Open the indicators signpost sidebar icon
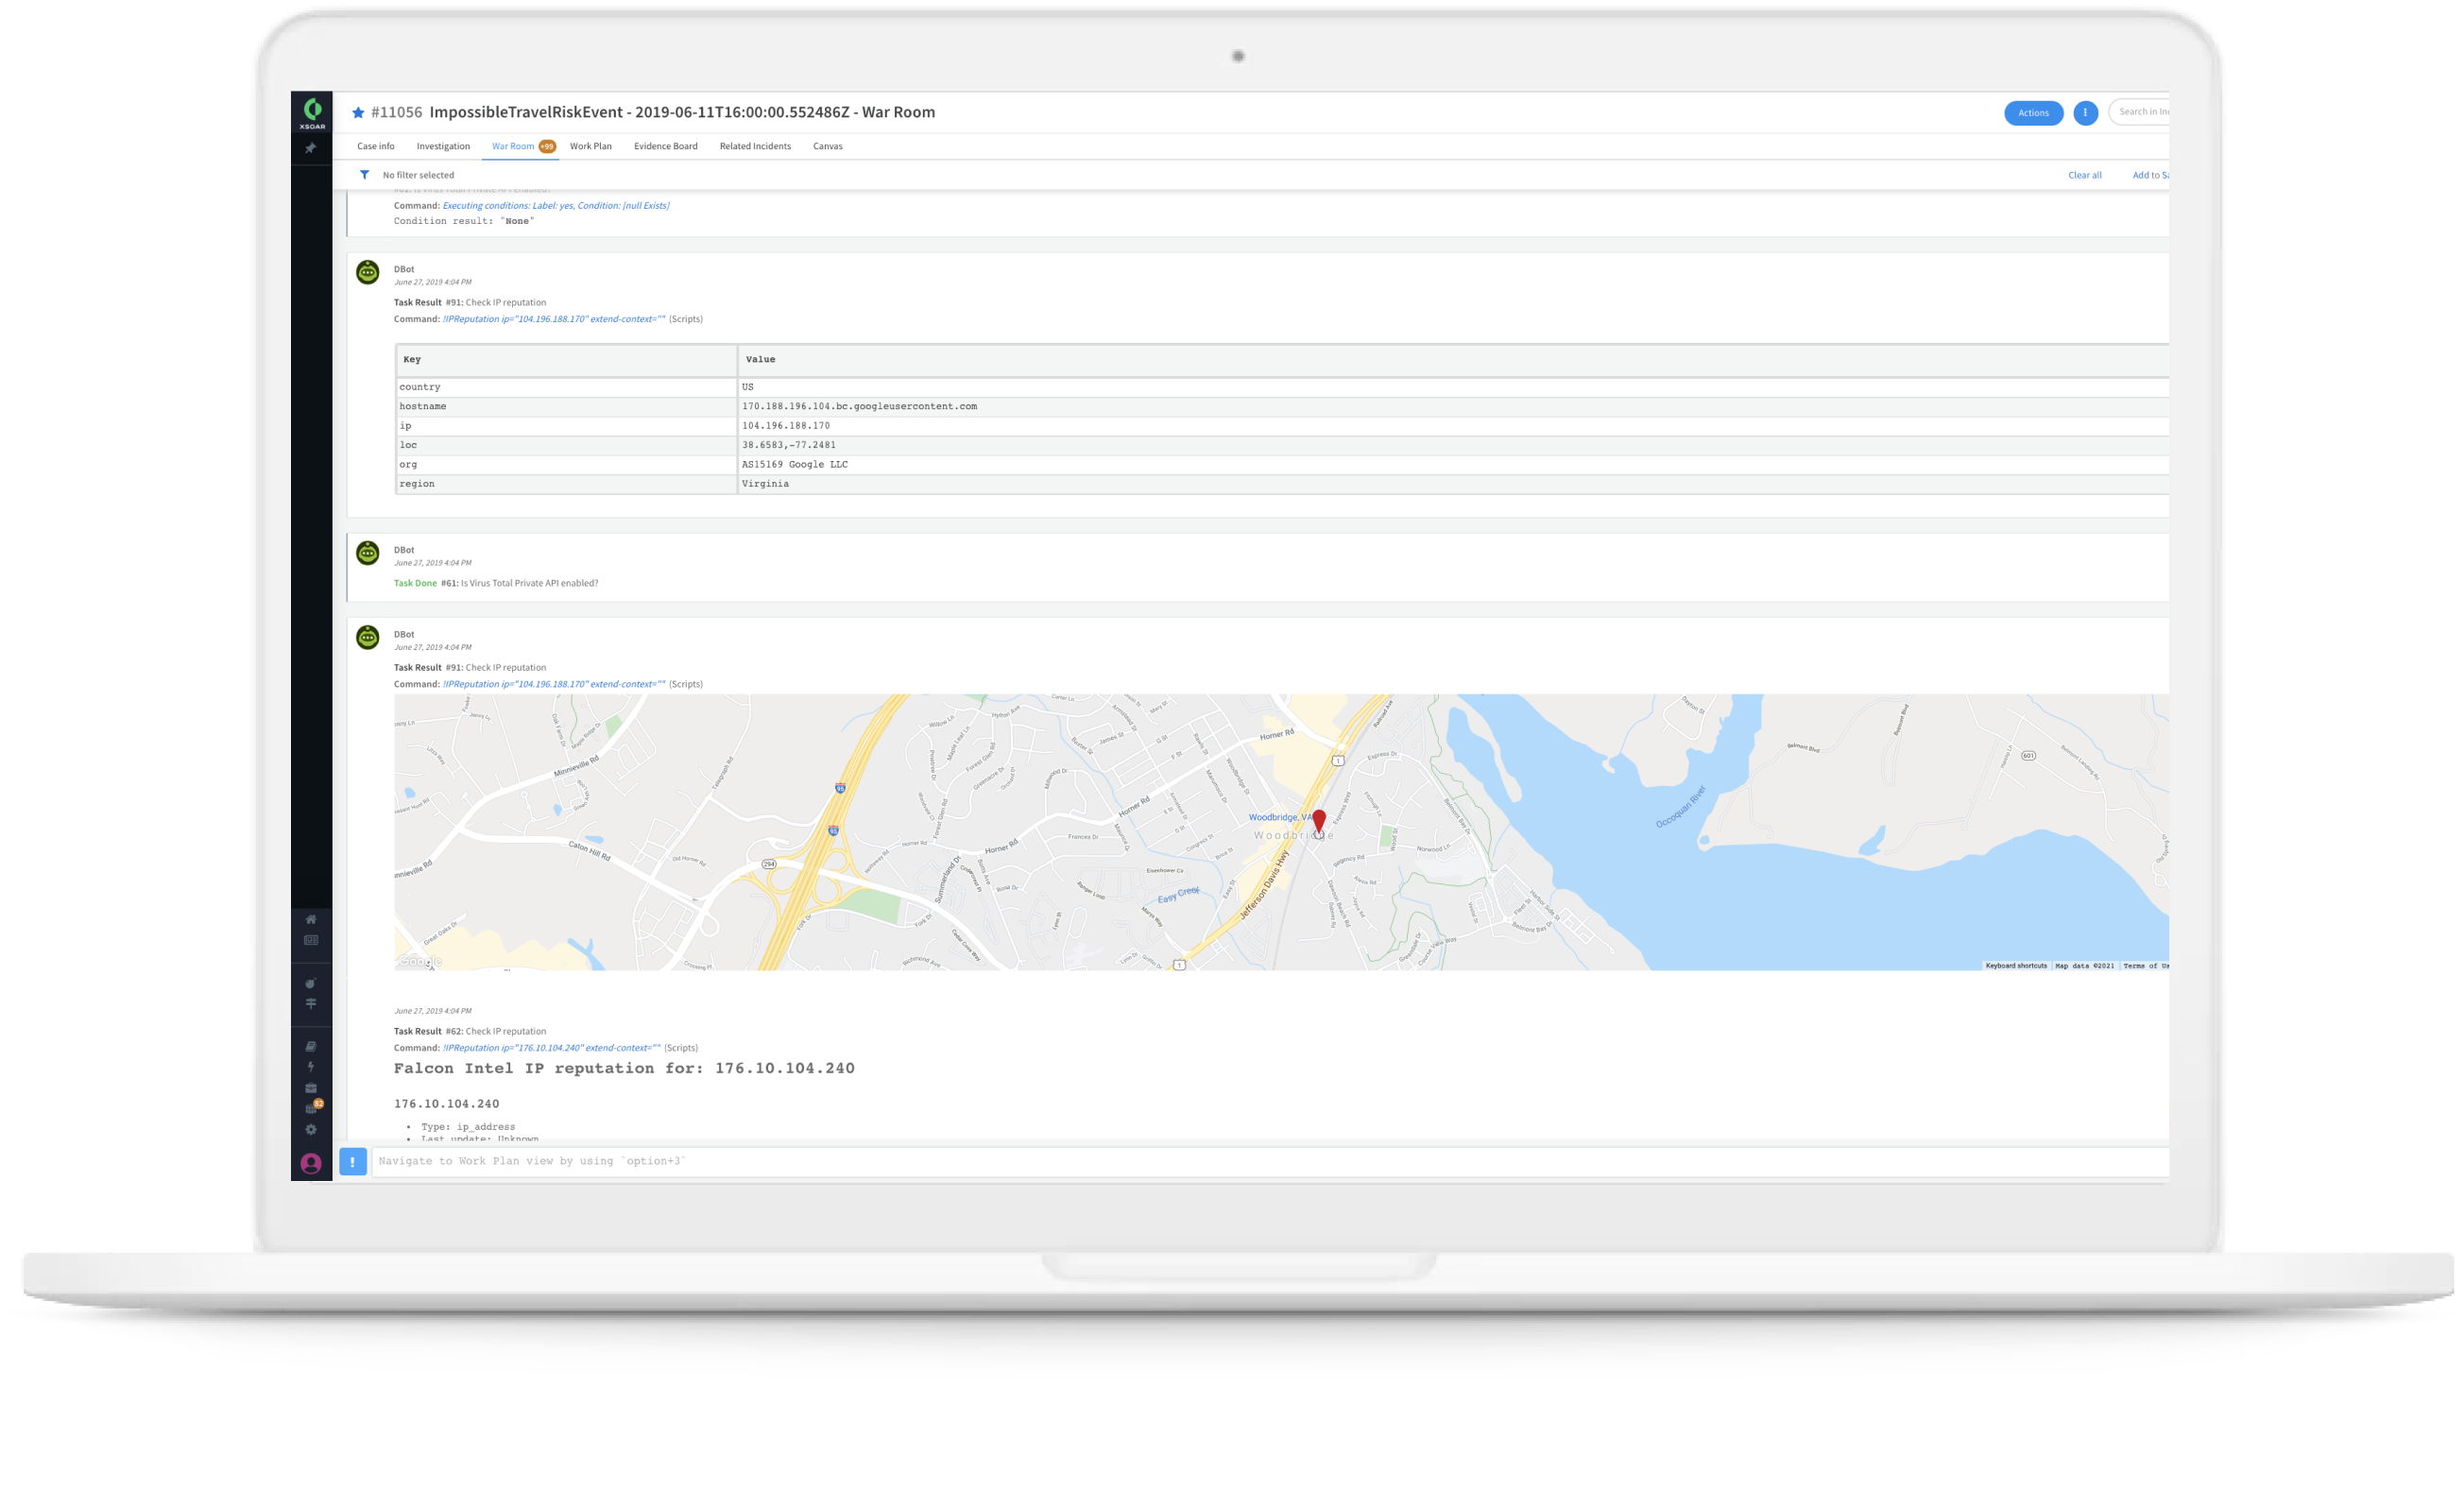 pos(311,1003)
